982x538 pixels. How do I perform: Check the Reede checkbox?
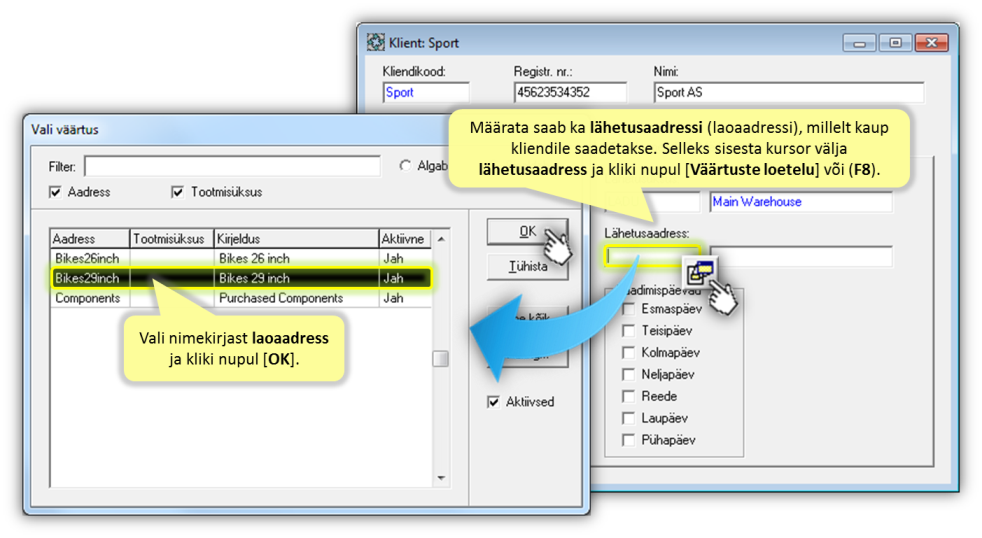point(628,396)
